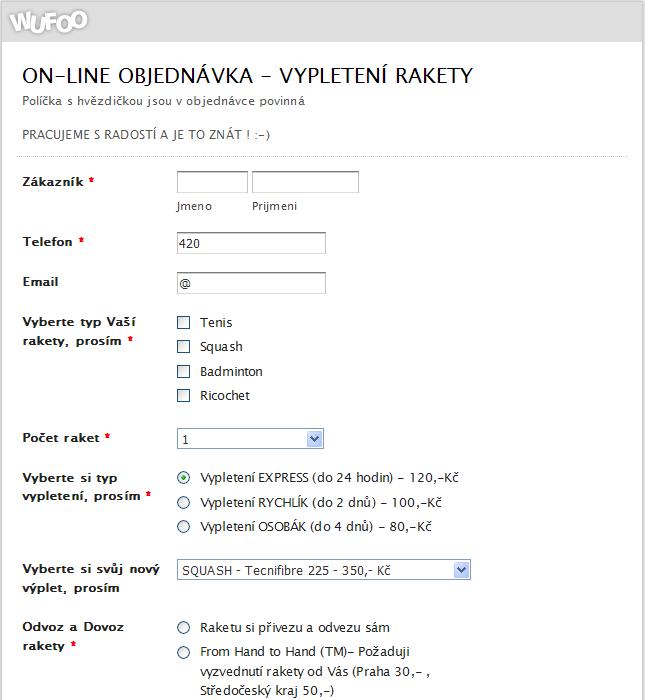Check the Tenis checkbox

(183, 322)
